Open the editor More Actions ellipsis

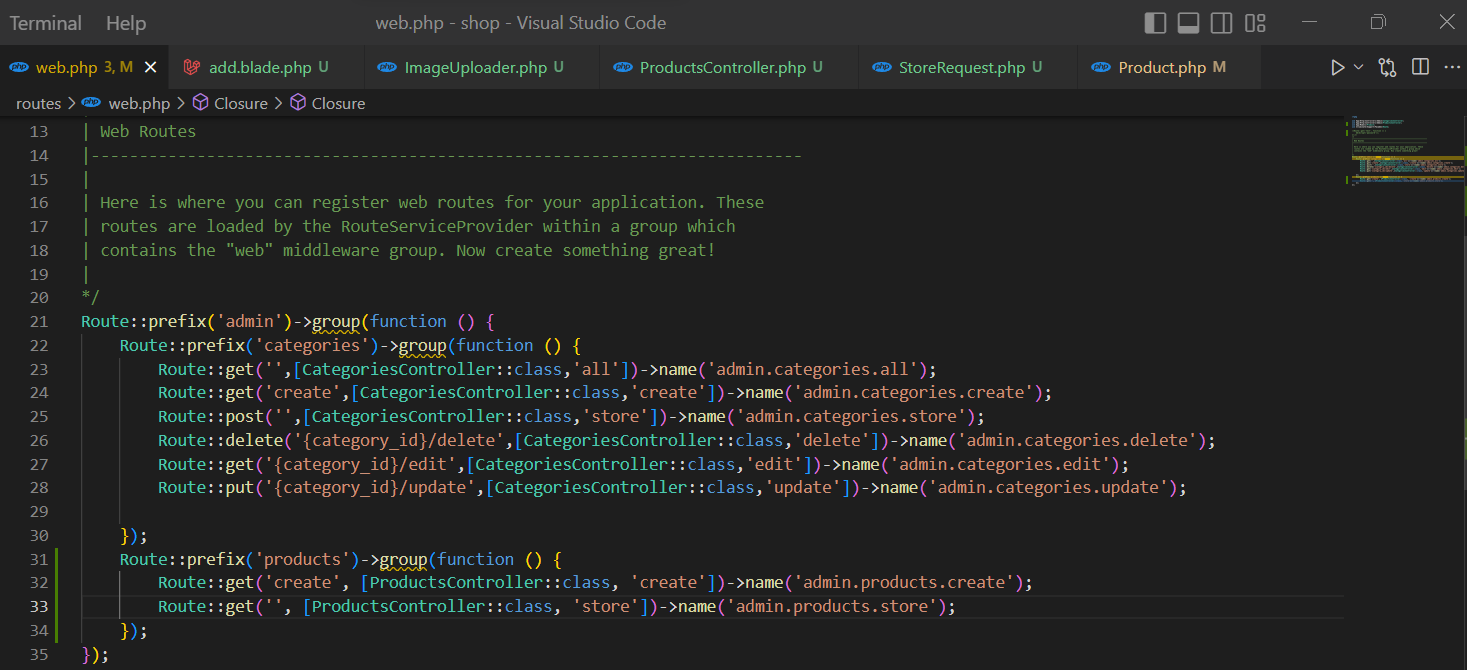1451,67
